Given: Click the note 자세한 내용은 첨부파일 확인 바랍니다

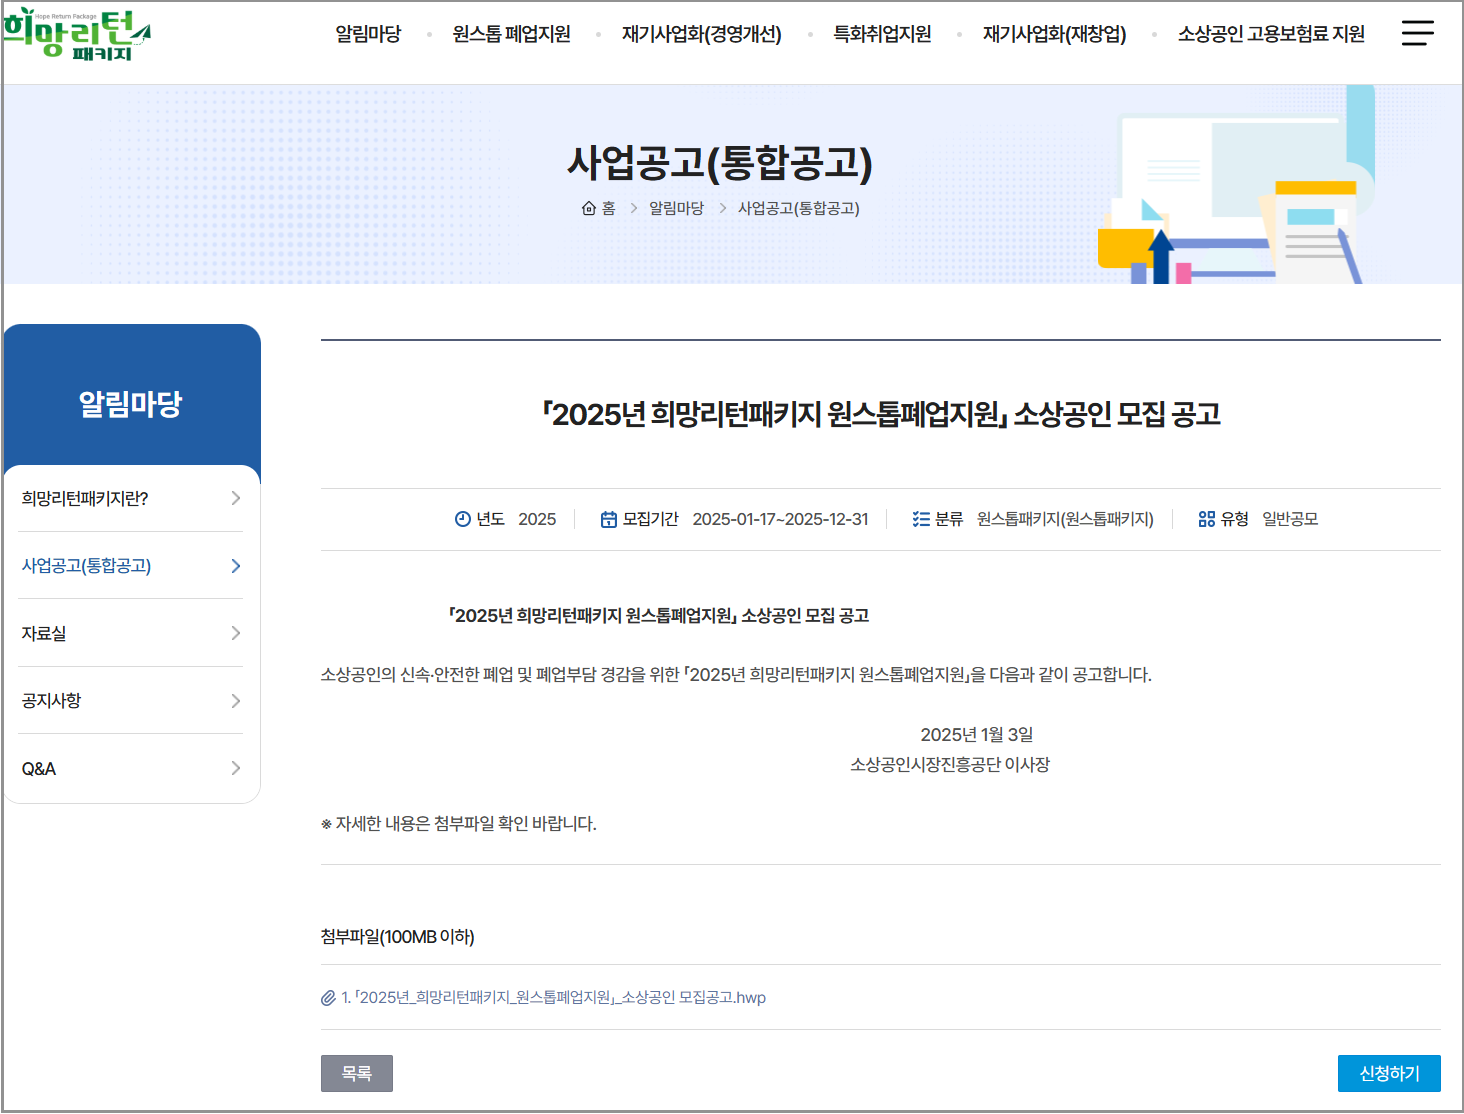Looking at the screenshot, I should (458, 824).
